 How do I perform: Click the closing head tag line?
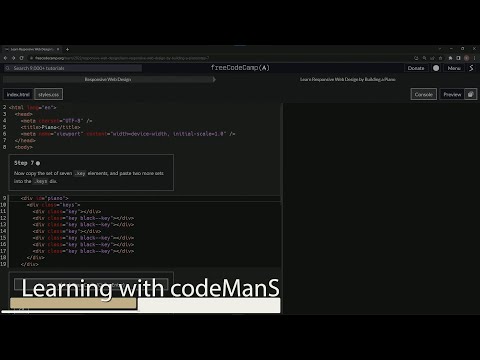25,141
